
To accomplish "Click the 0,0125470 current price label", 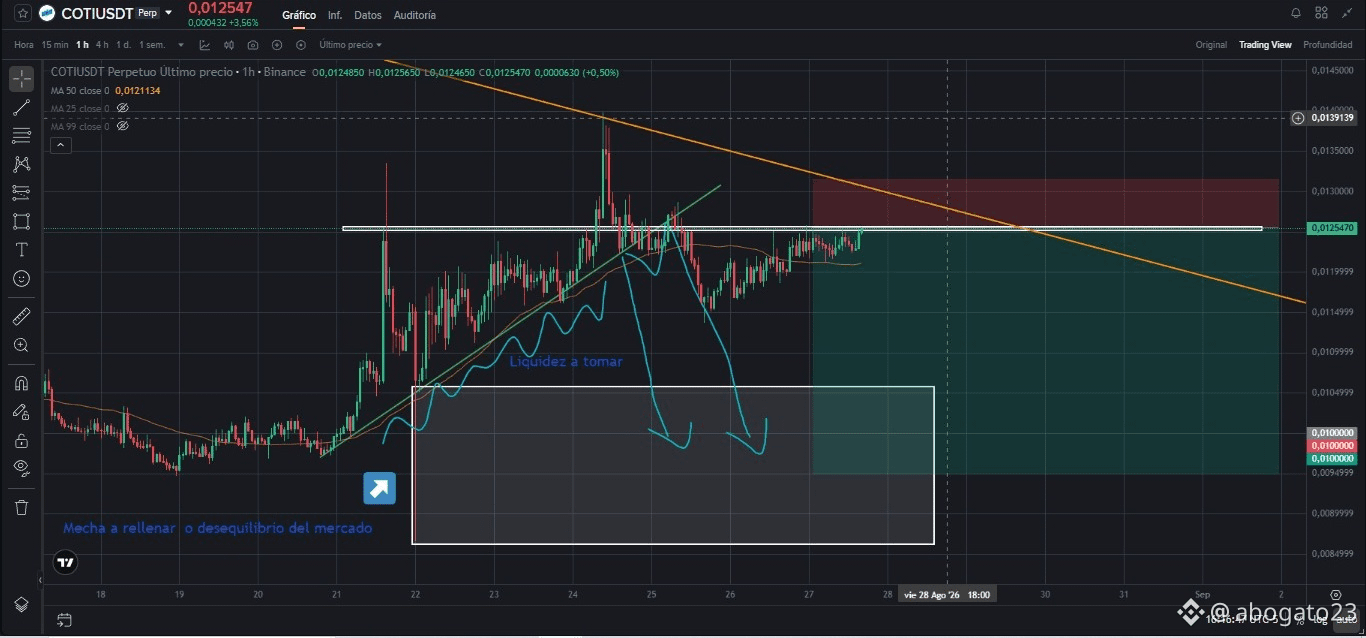I will tap(1332, 229).
